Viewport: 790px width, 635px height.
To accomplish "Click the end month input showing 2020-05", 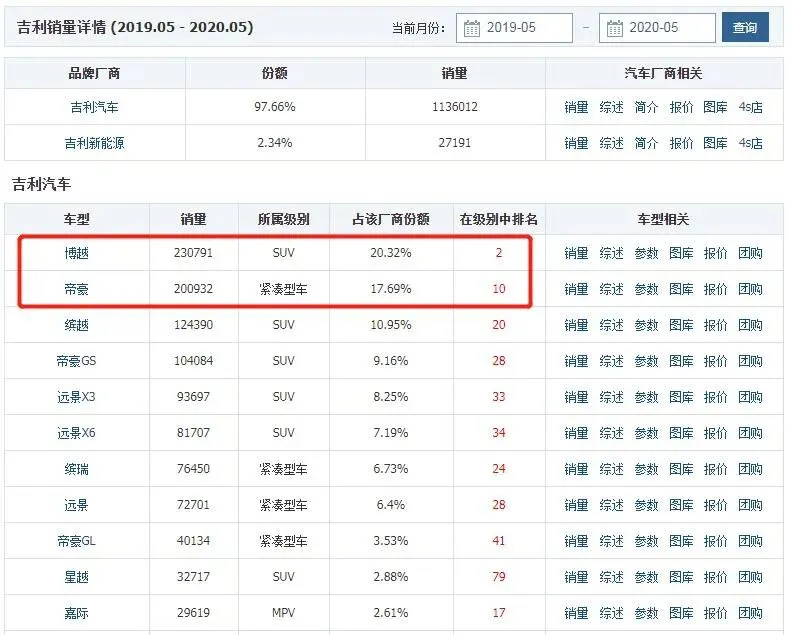I will (657, 28).
